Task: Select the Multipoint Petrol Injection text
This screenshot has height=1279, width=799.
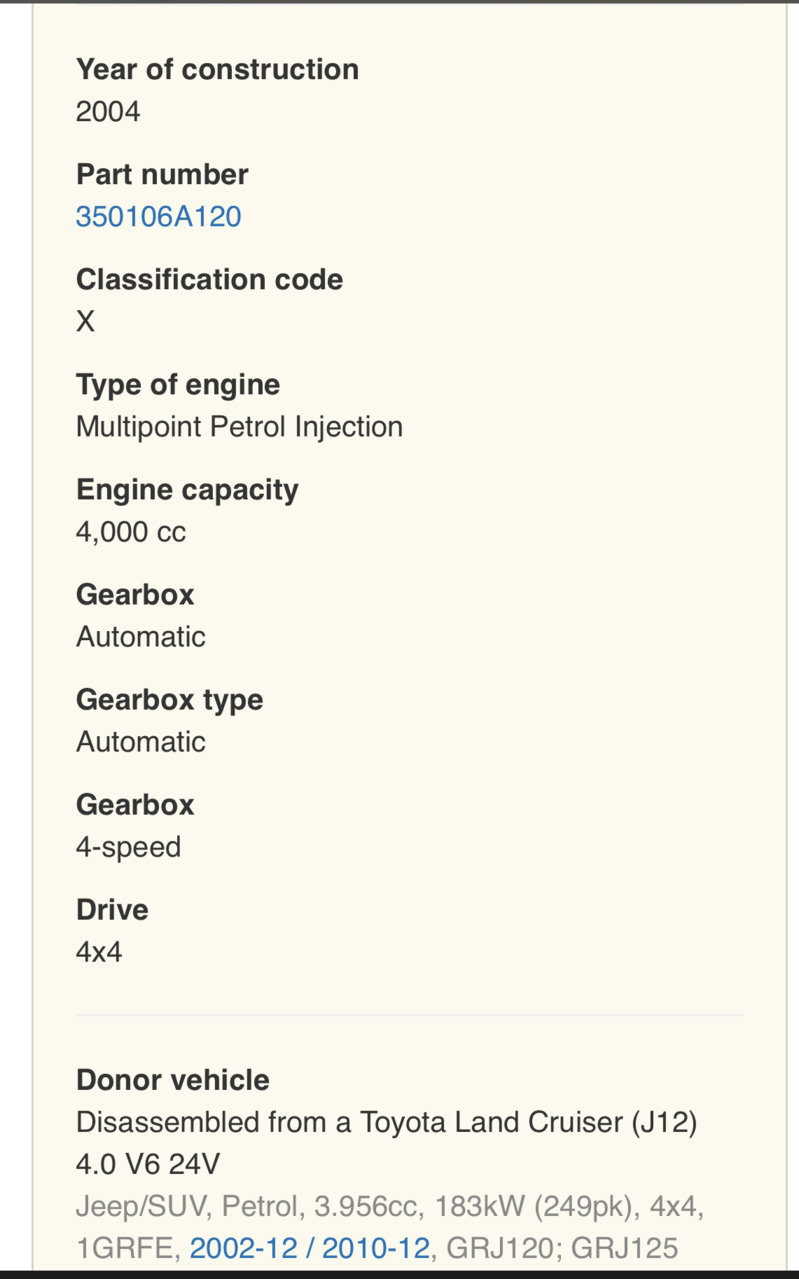Action: click(x=239, y=426)
